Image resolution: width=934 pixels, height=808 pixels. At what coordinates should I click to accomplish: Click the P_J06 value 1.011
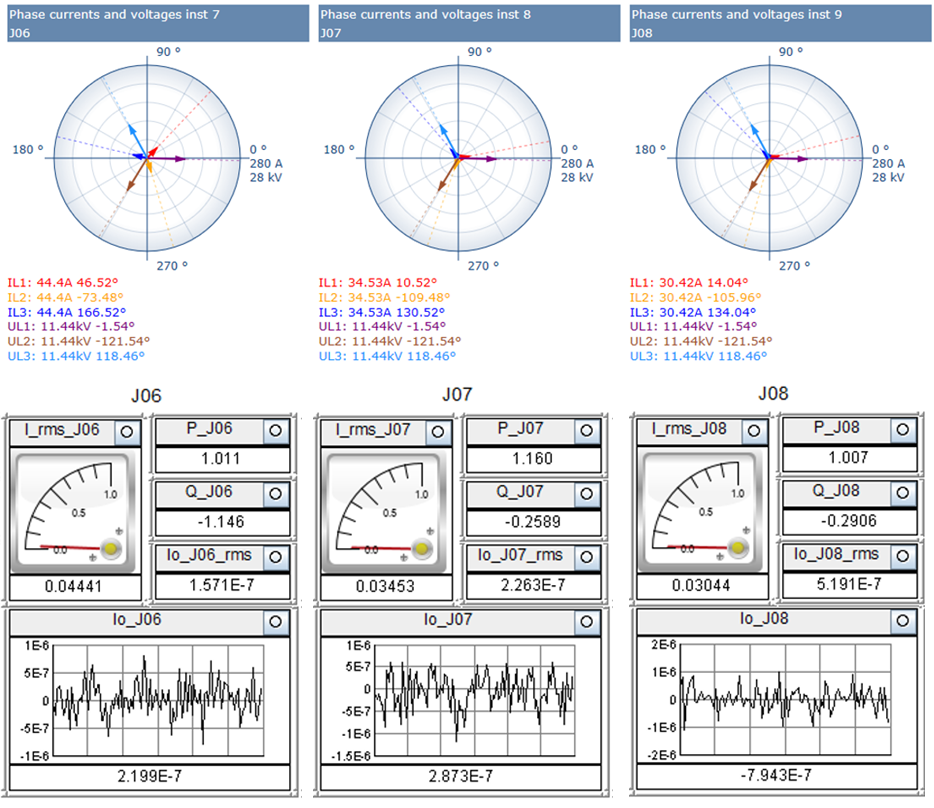(222, 459)
